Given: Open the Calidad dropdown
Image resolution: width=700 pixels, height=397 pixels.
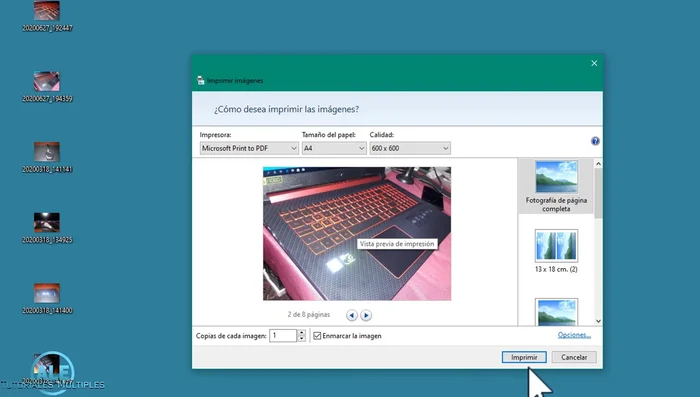Looking at the screenshot, I should pyautogui.click(x=410, y=148).
